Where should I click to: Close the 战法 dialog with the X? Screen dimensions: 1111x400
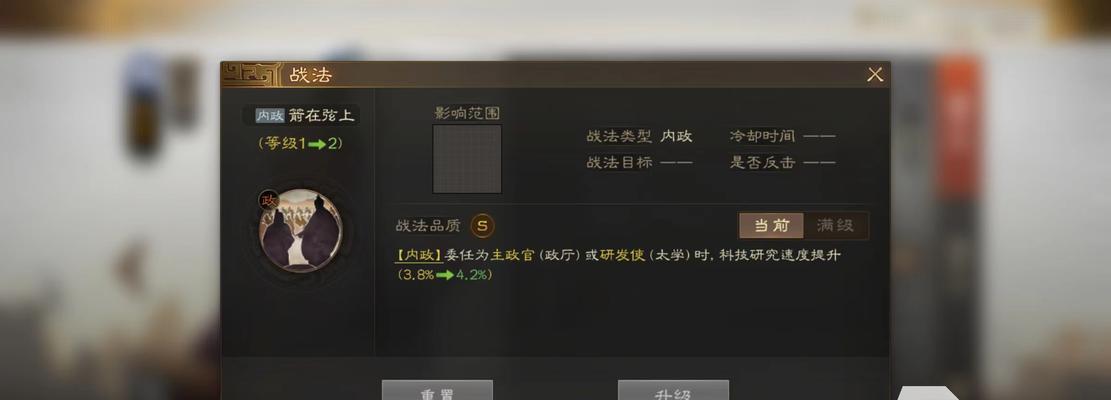click(x=875, y=74)
